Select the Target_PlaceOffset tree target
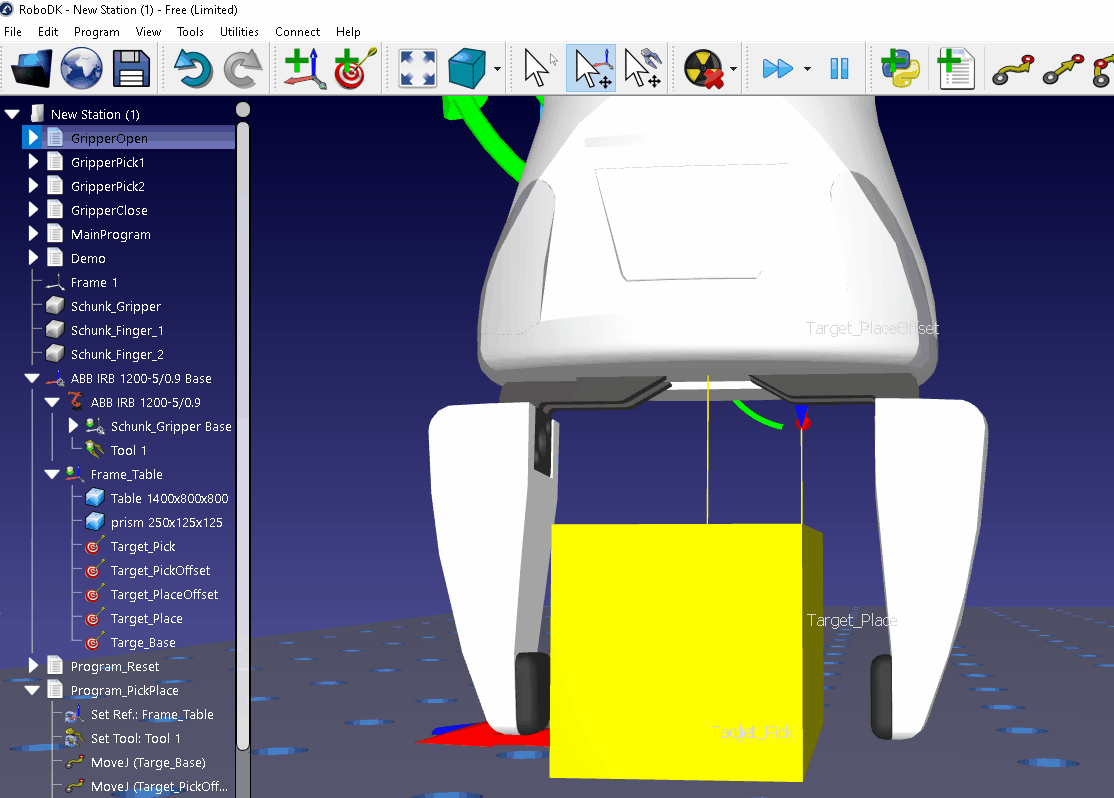 (164, 595)
